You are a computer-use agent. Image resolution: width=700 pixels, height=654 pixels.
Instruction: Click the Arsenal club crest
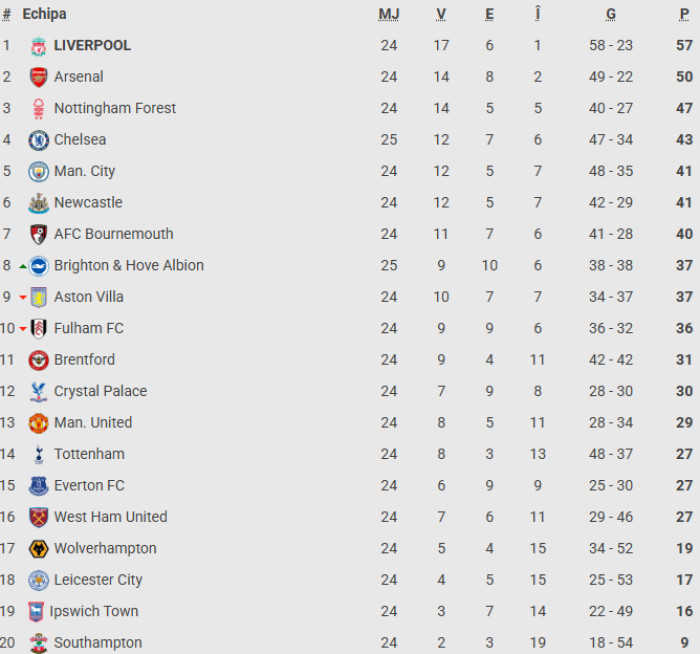pyautogui.click(x=38, y=77)
